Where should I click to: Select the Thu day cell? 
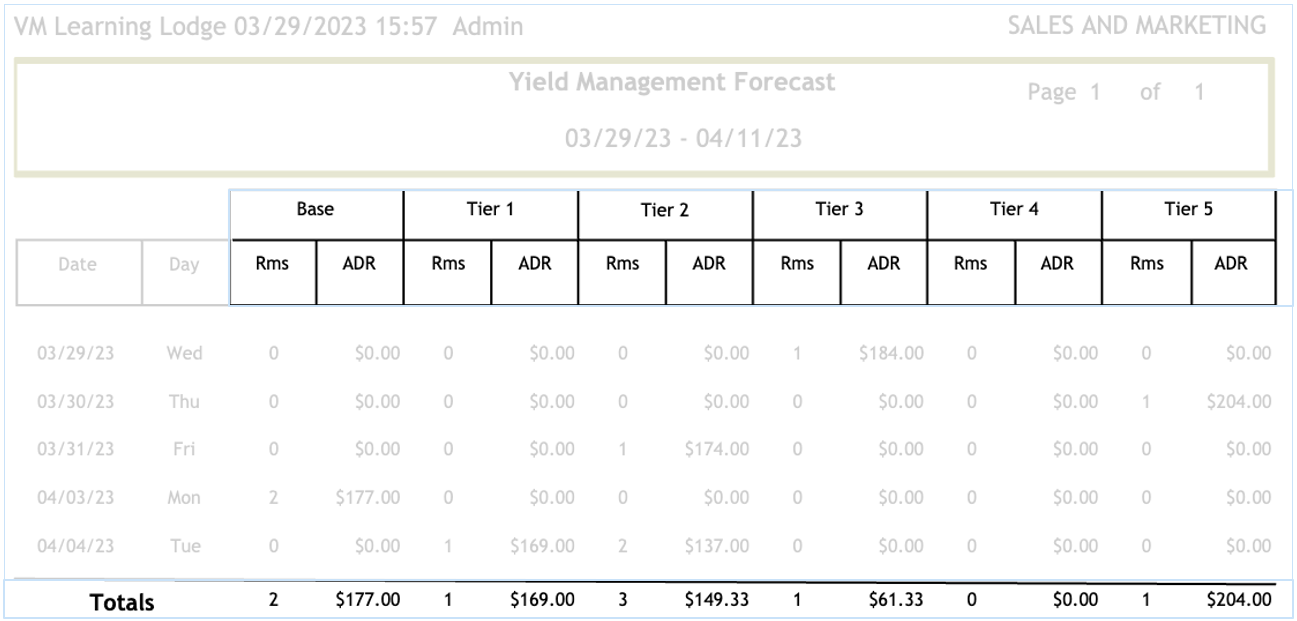pos(184,402)
